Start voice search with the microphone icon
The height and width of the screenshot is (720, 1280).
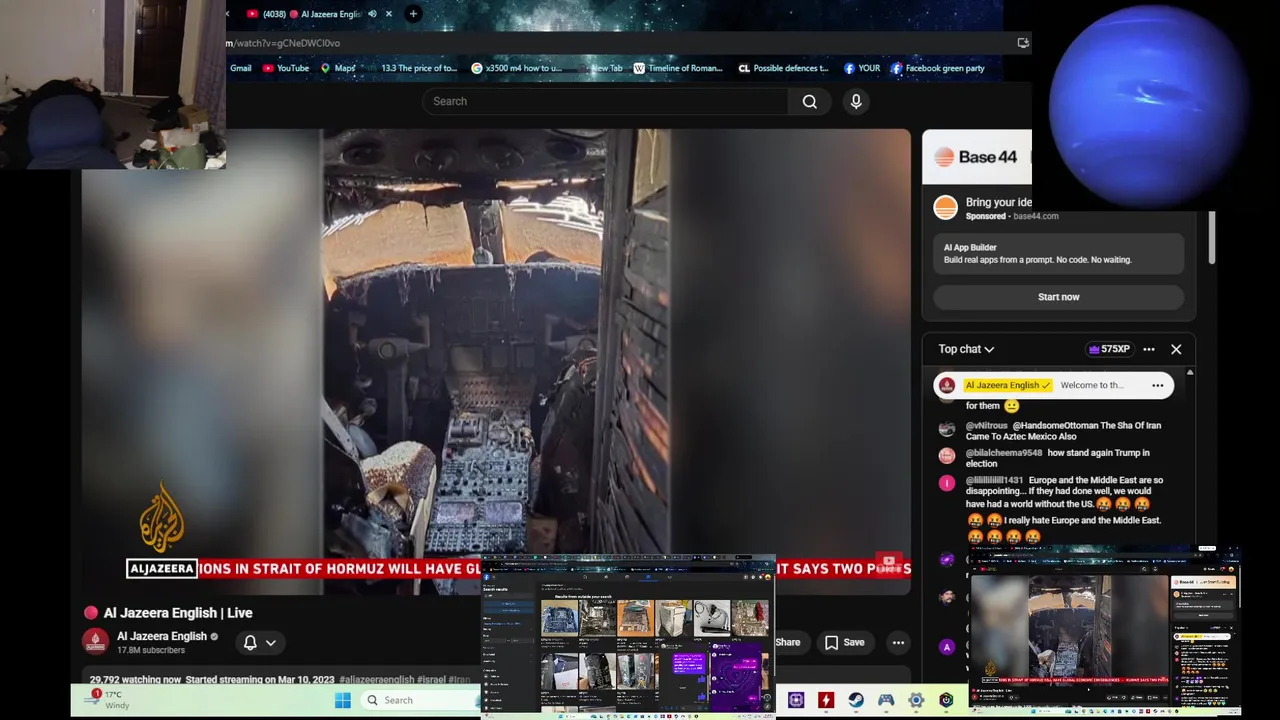click(x=856, y=101)
